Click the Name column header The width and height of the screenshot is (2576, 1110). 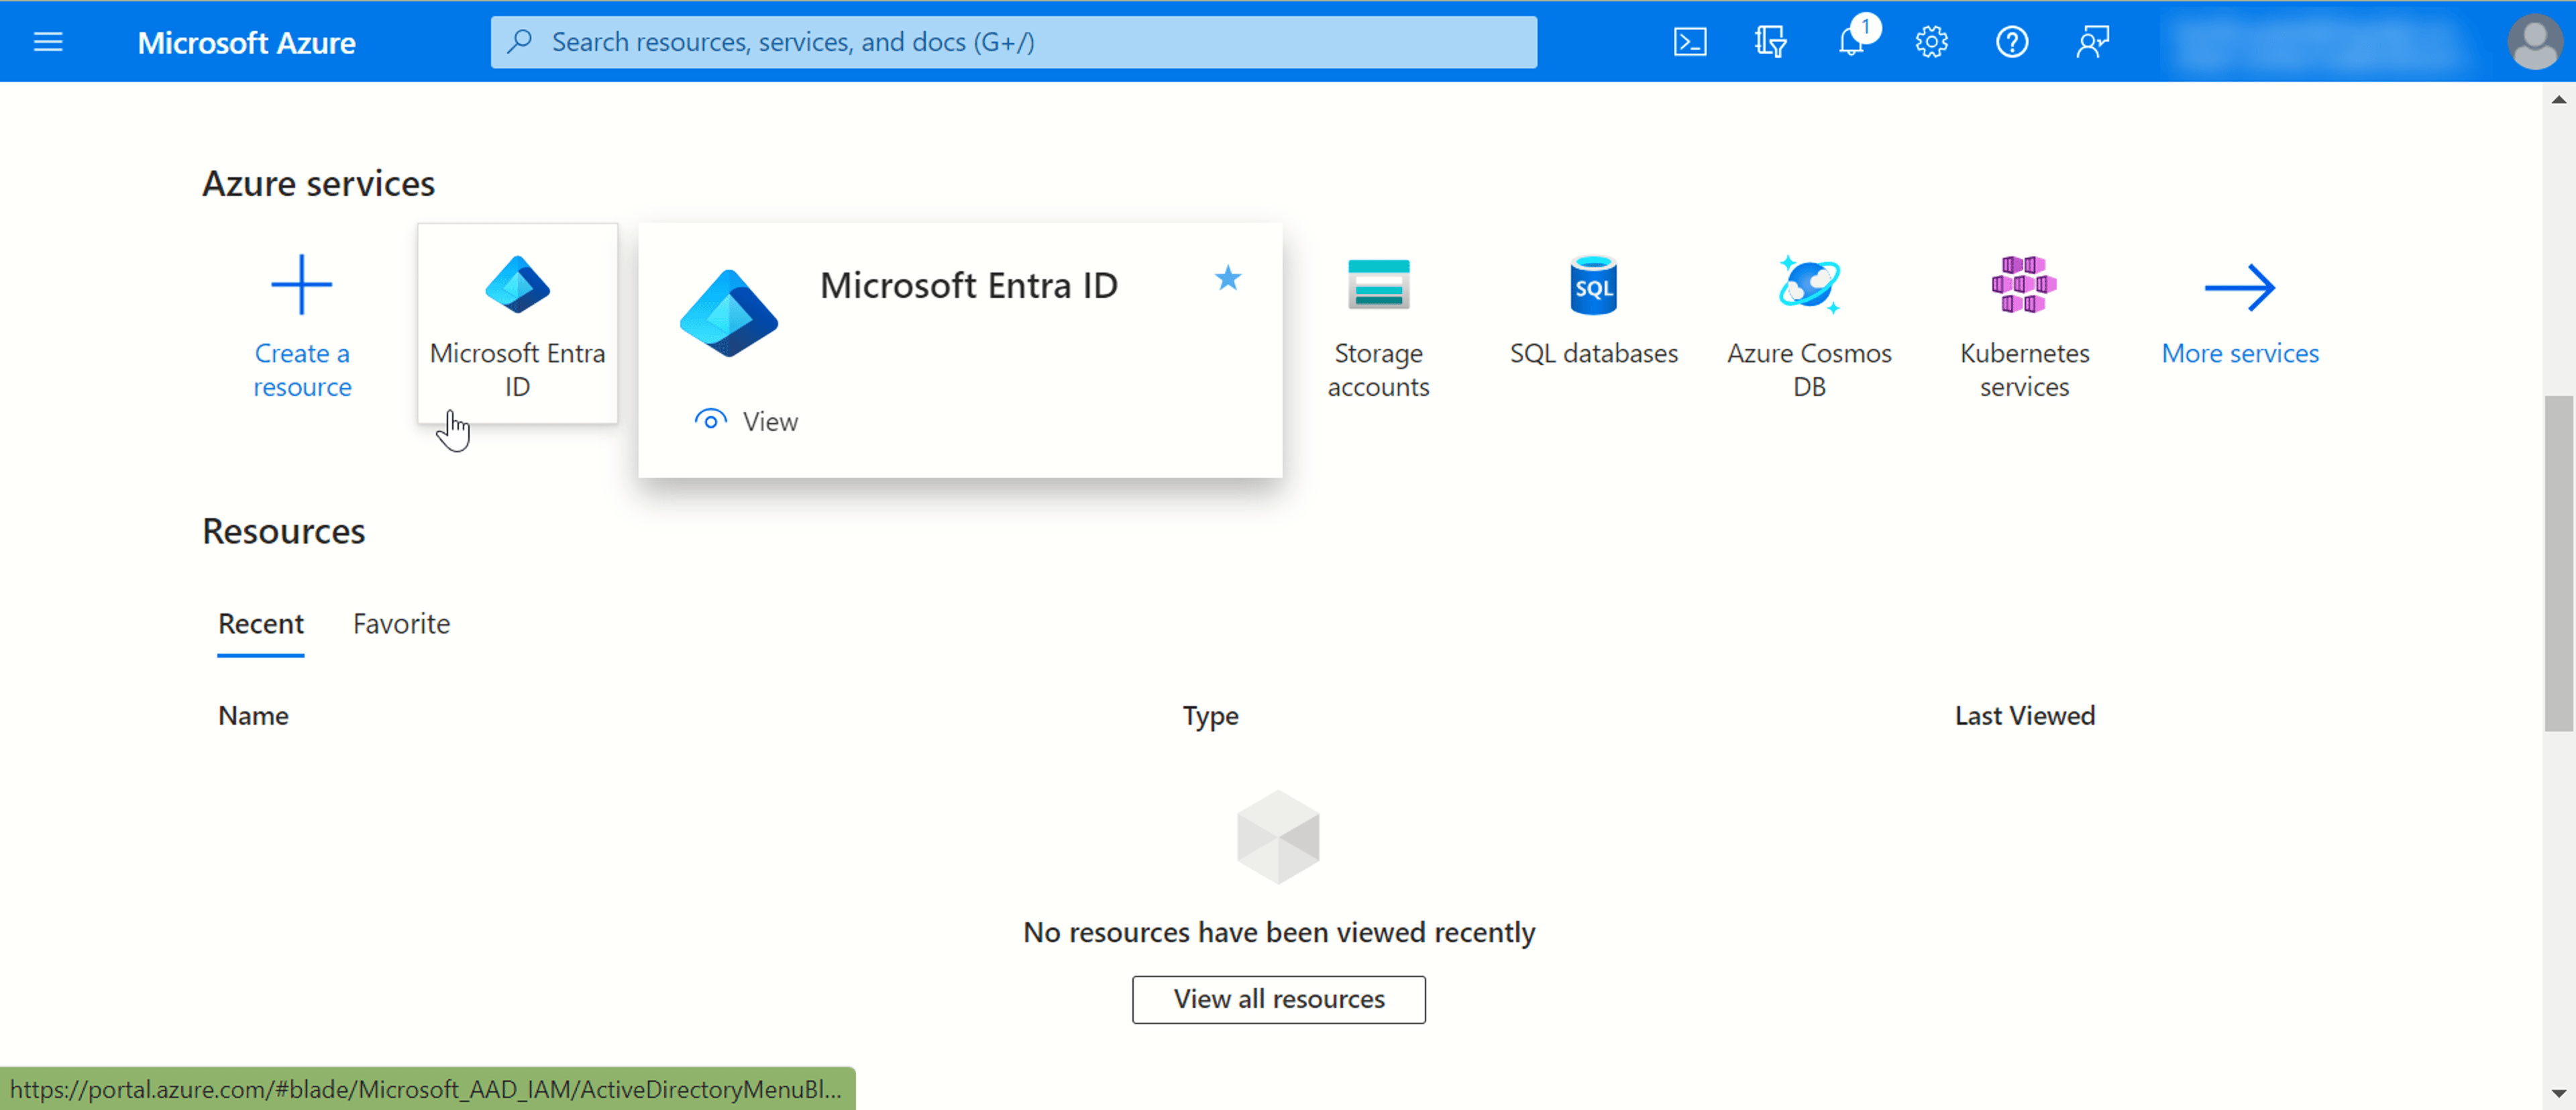[x=253, y=716]
